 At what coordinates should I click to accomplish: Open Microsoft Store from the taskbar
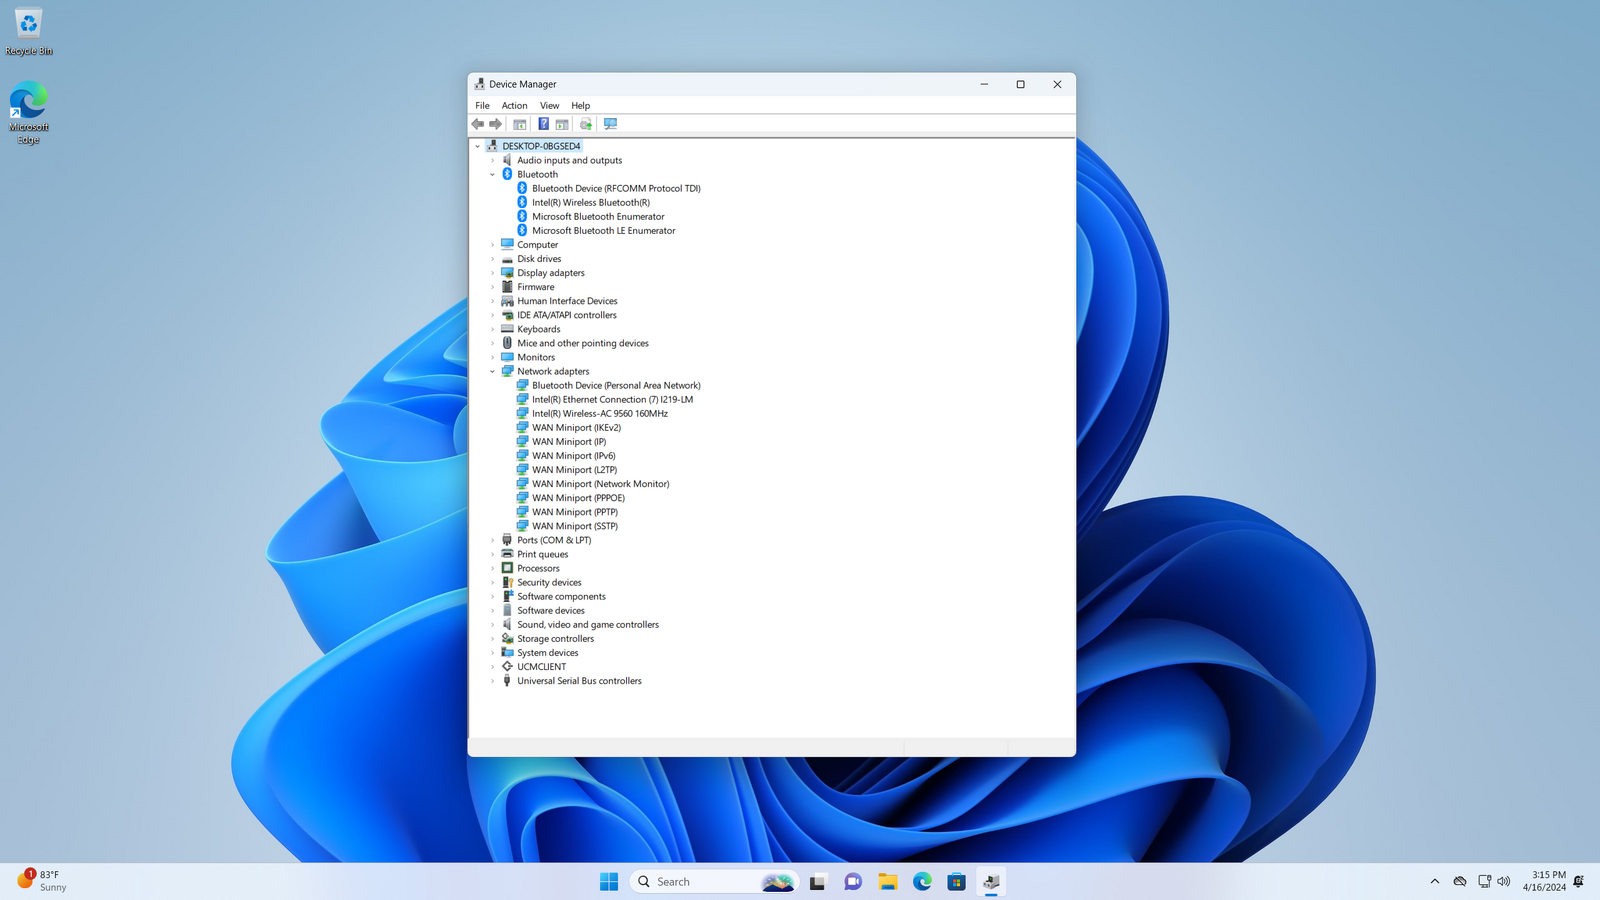tap(956, 881)
